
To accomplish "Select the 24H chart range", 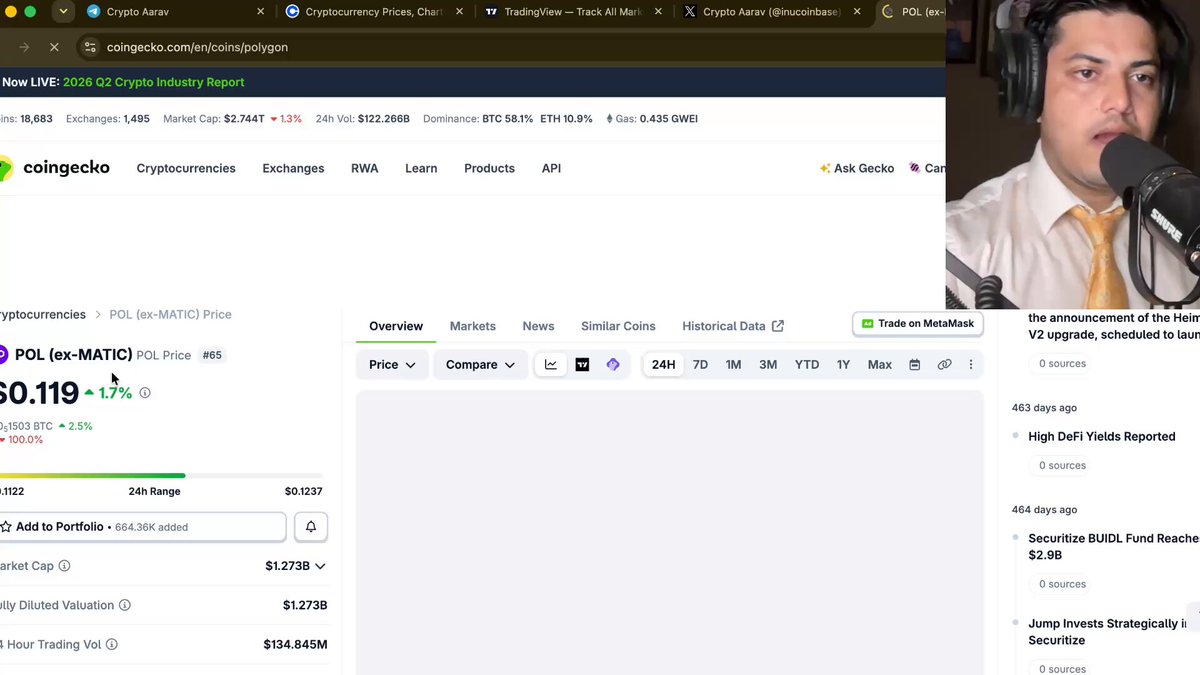I will tap(663, 365).
